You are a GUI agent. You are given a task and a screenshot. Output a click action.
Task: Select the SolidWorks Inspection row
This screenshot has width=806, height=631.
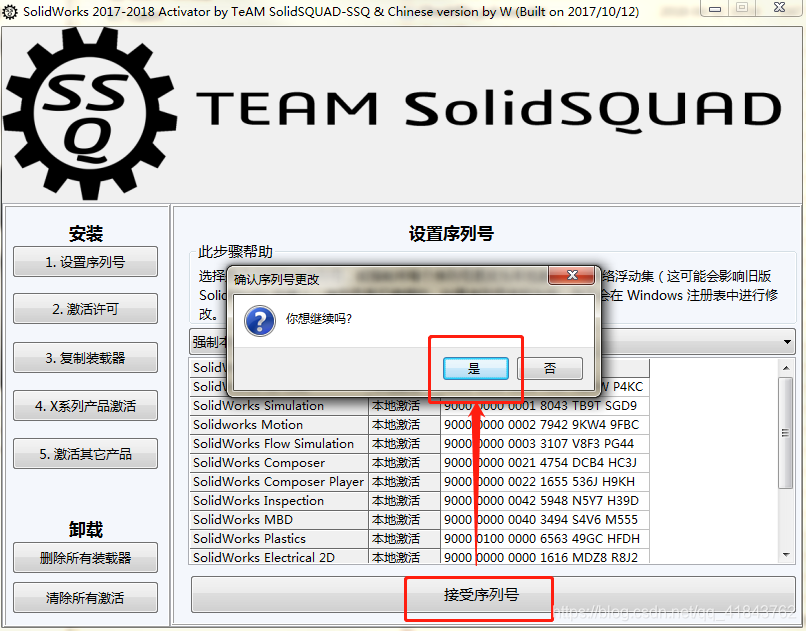[419, 501]
